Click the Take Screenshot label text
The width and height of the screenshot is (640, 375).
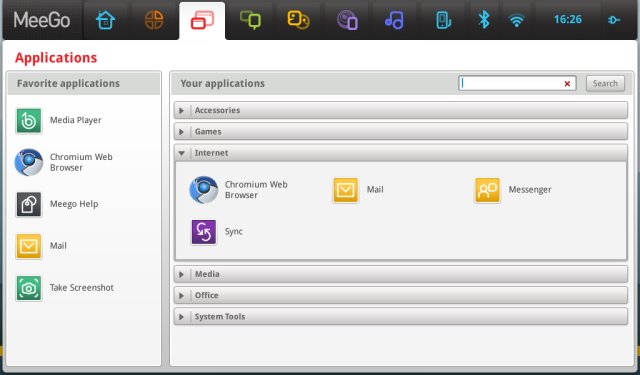[x=82, y=288]
